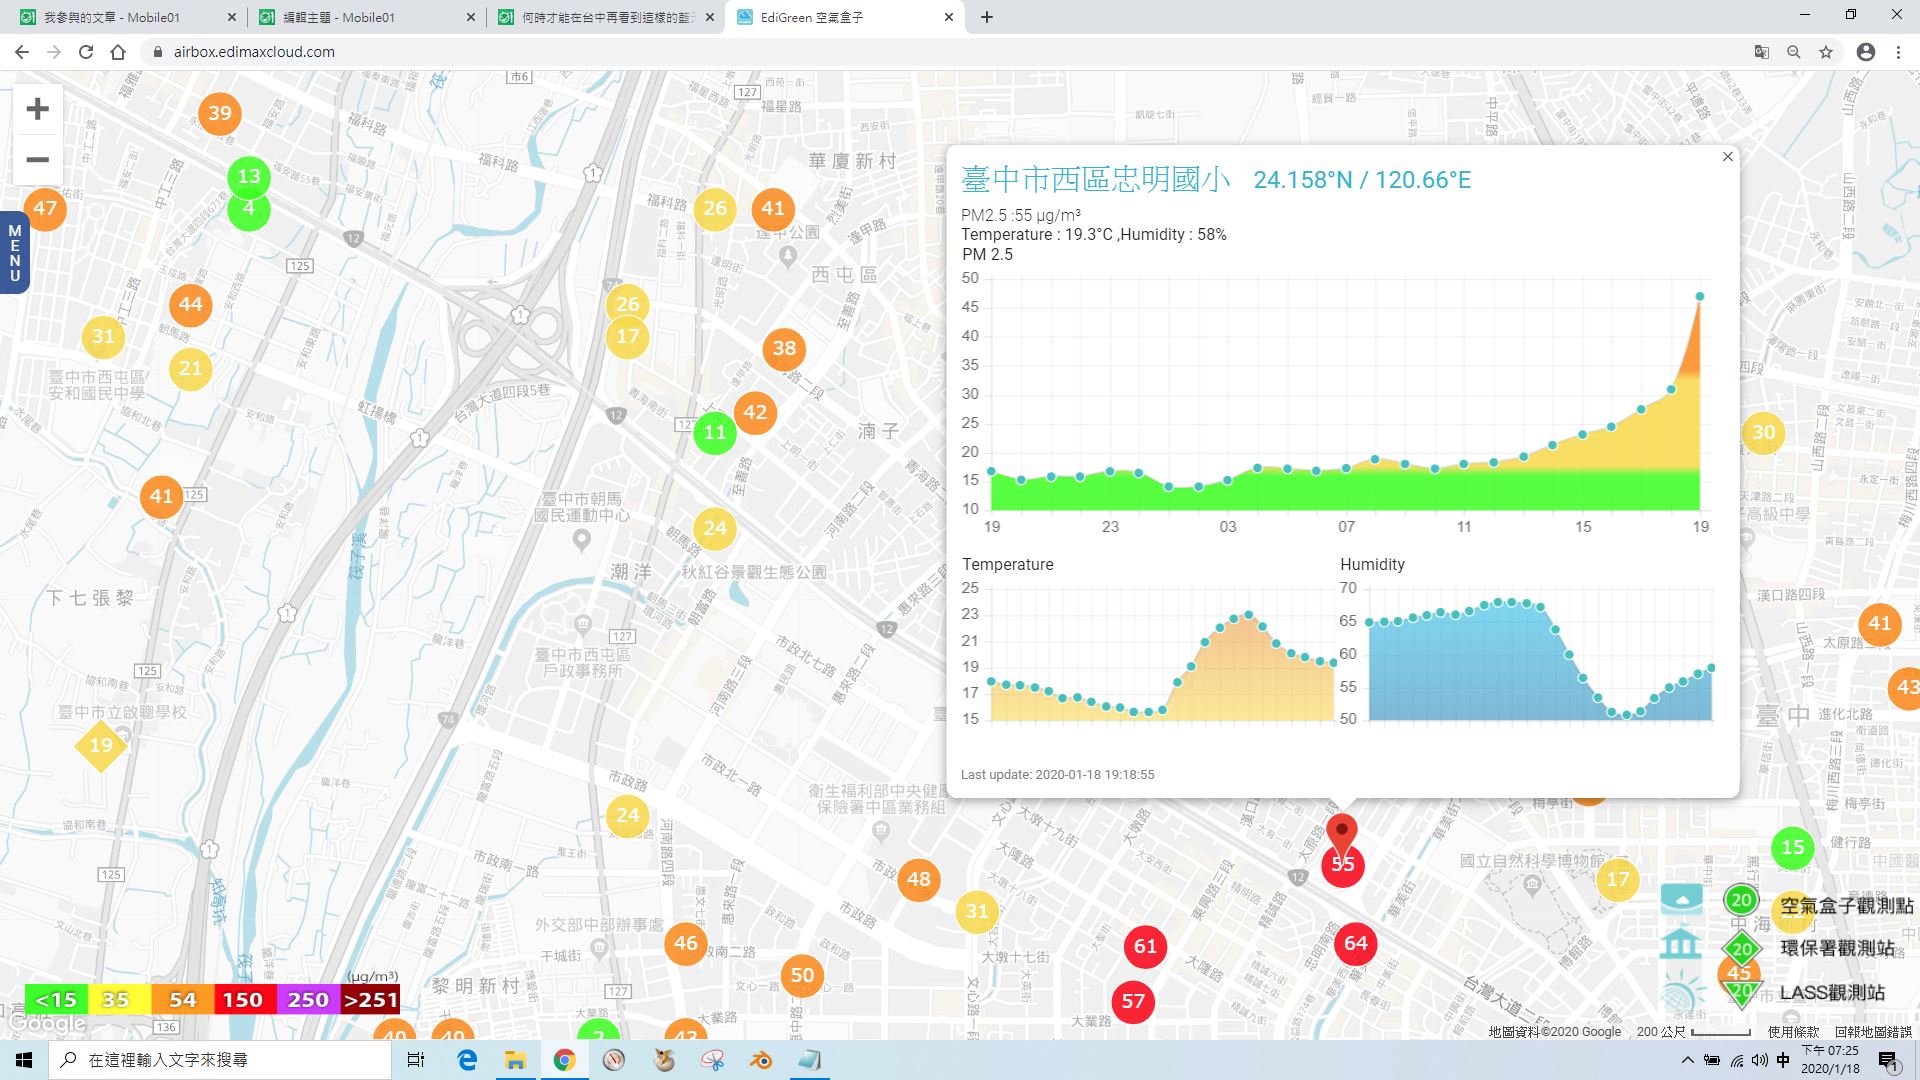The image size is (1920, 1080).
Task: Zoom in the map with plus button
Action: pyautogui.click(x=37, y=109)
